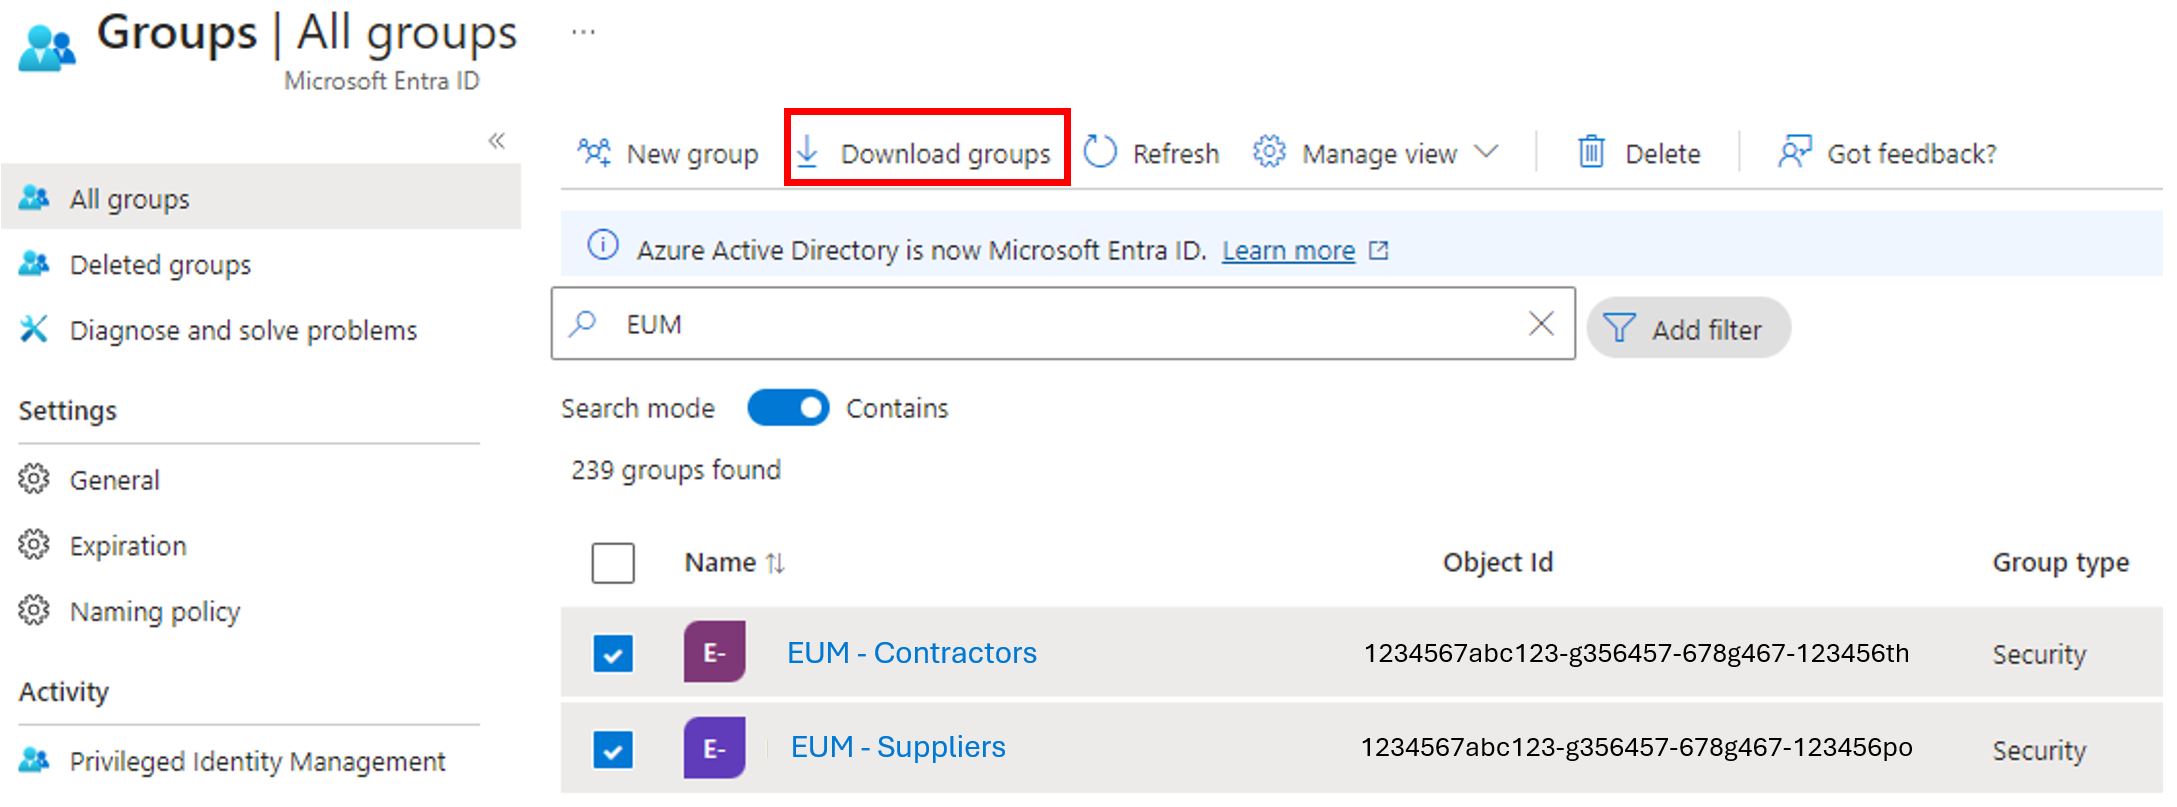
Task: Open Privileged Identity Management
Action: click(x=257, y=761)
